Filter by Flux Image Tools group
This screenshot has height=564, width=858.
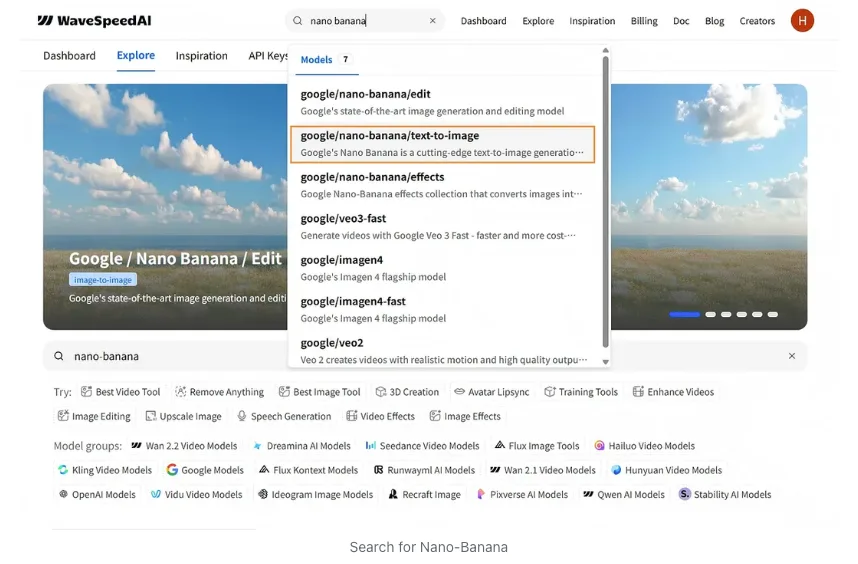(x=537, y=446)
